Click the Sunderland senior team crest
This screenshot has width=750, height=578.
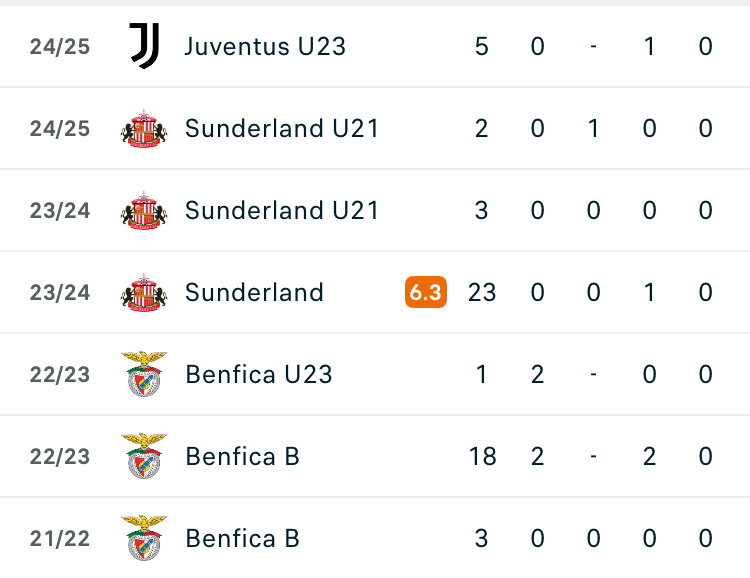click(x=144, y=292)
